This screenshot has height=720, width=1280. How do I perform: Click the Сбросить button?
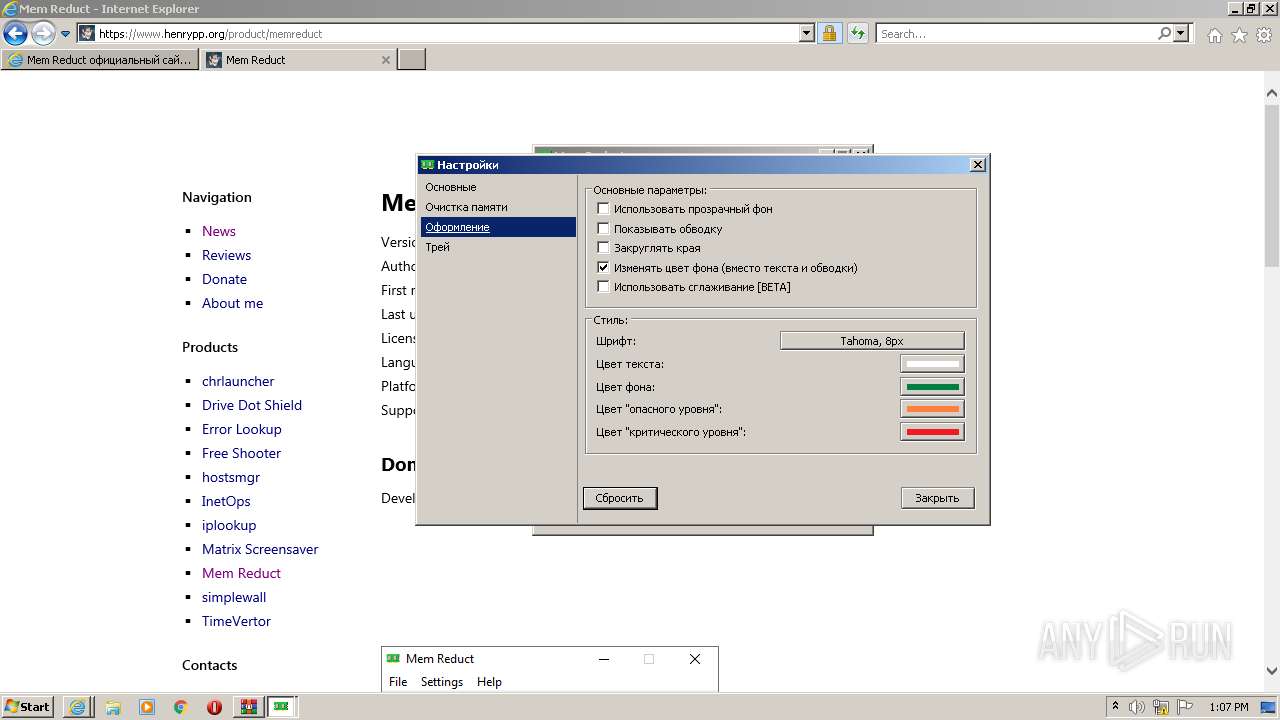pos(620,498)
